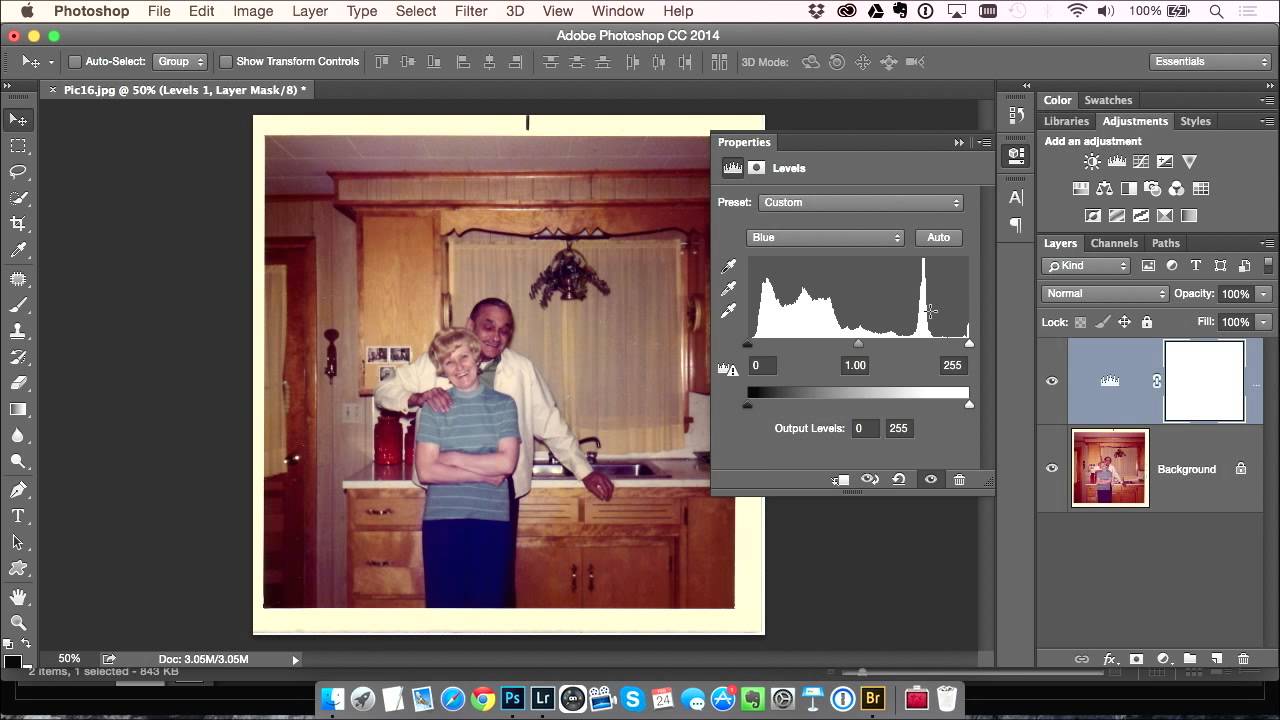Switch to the Paths tab

click(1165, 243)
